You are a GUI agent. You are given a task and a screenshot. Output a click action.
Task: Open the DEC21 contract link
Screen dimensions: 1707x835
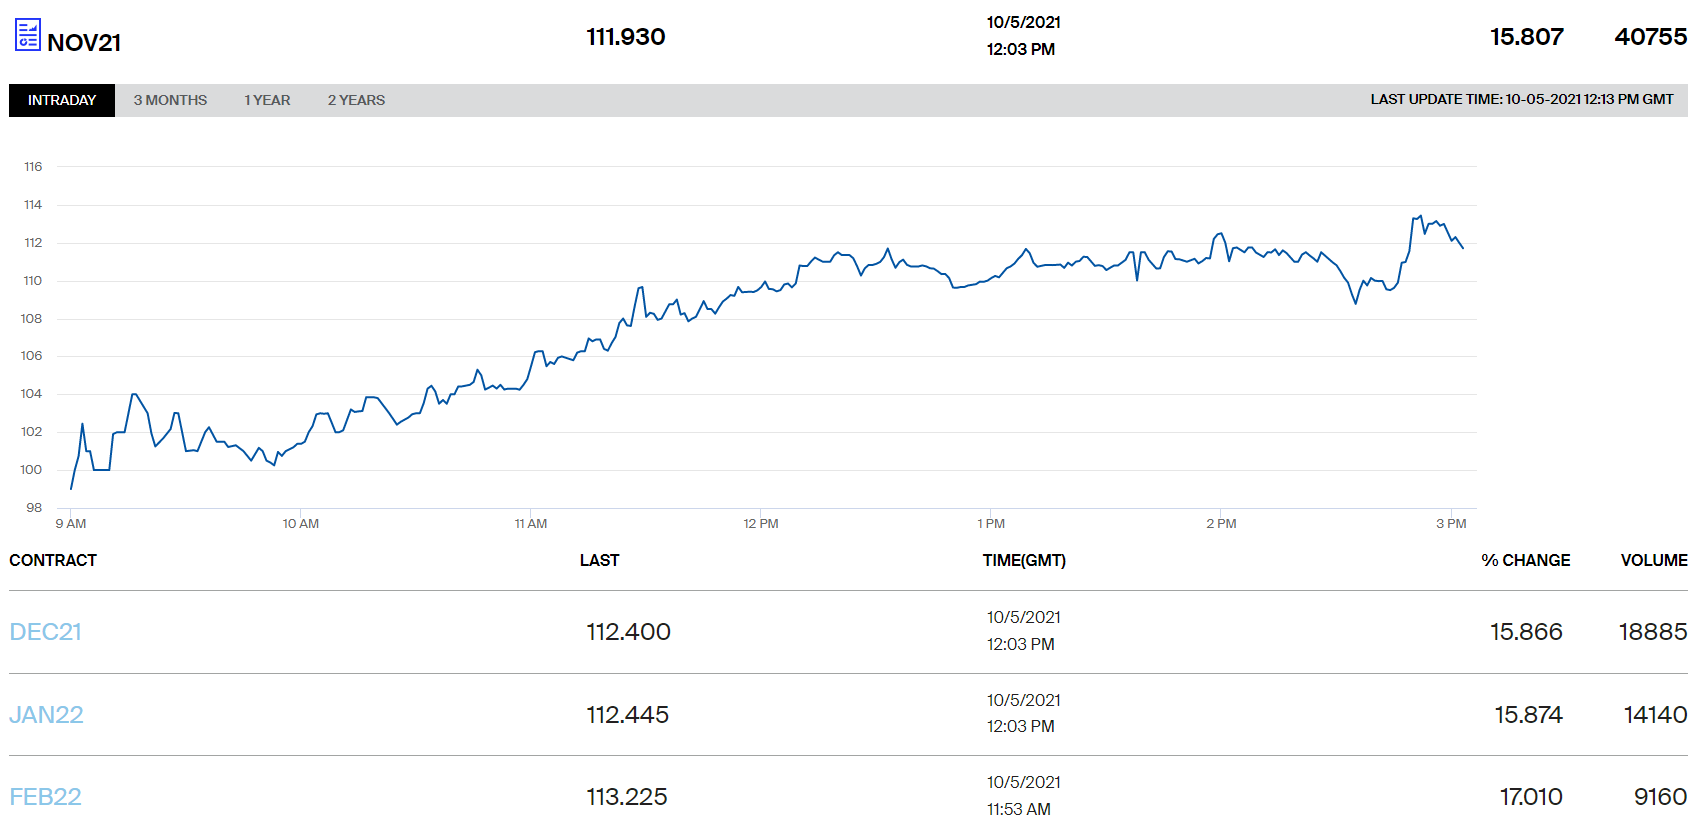(x=46, y=632)
